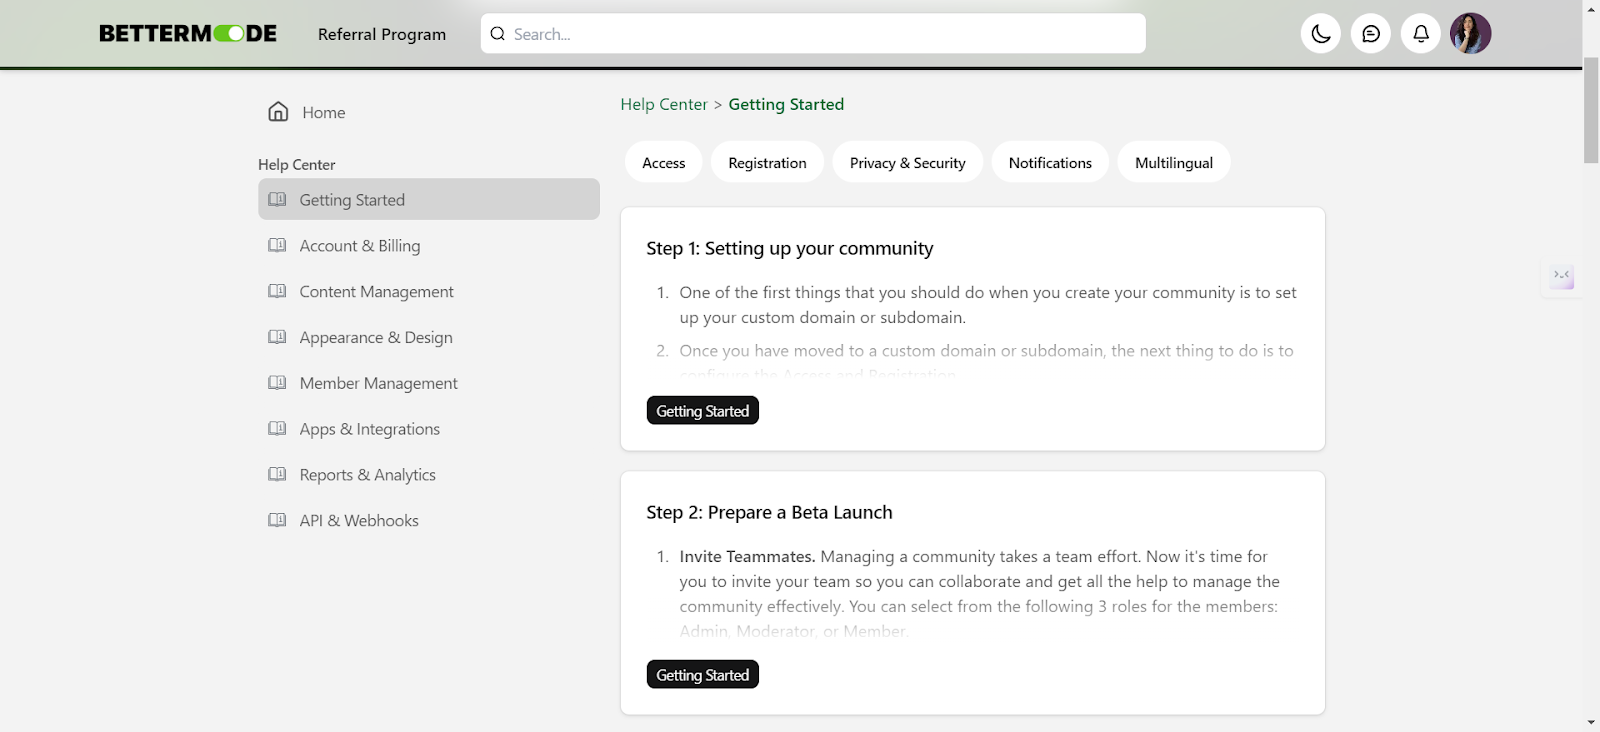This screenshot has width=1600, height=732.
Task: Click the Getting Started breadcrumb
Action: [786, 104]
